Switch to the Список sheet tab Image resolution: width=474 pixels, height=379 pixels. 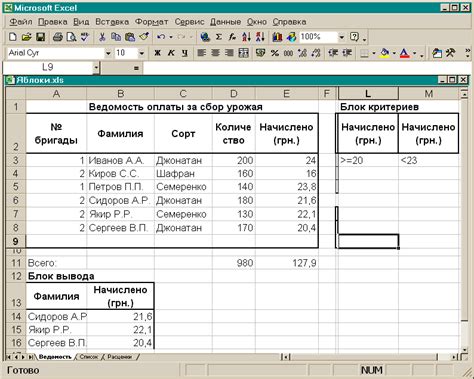pyautogui.click(x=89, y=357)
